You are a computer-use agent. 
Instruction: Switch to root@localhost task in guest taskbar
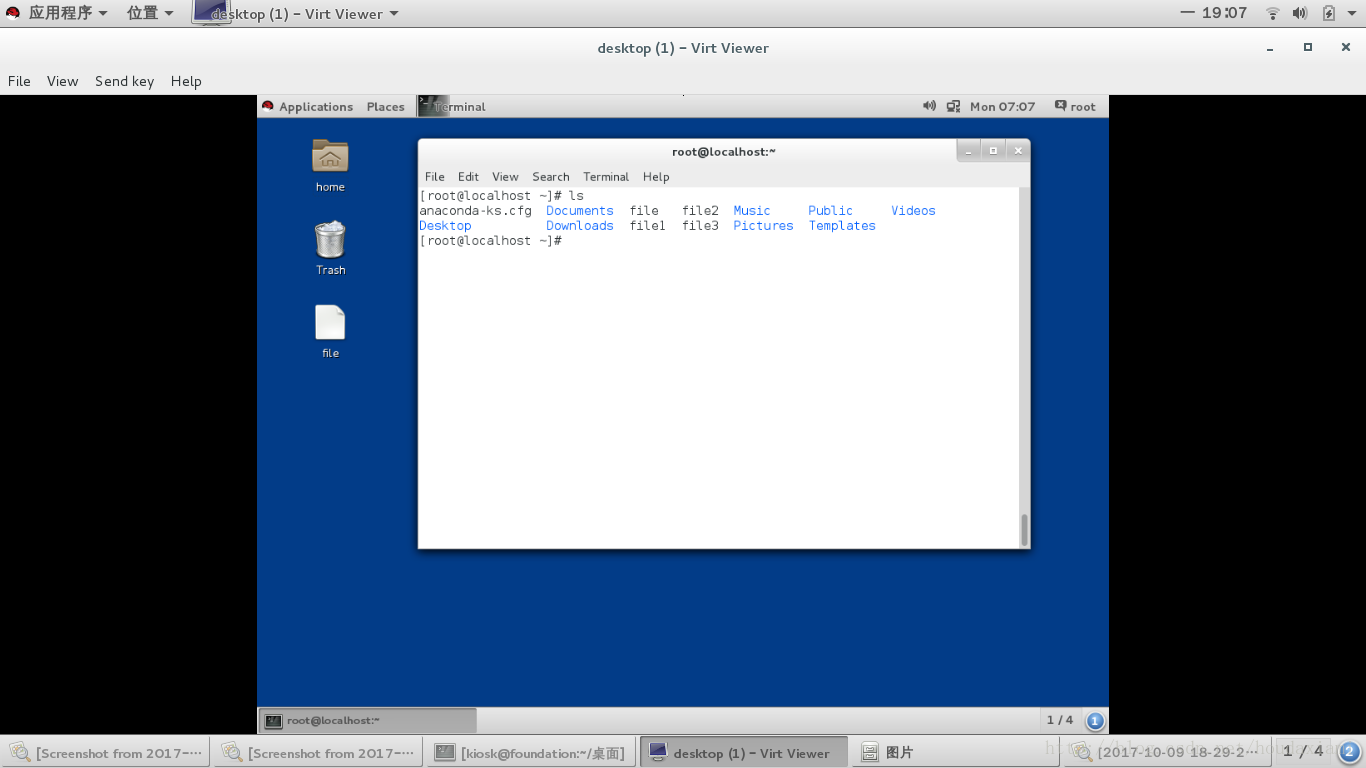pyautogui.click(x=368, y=720)
